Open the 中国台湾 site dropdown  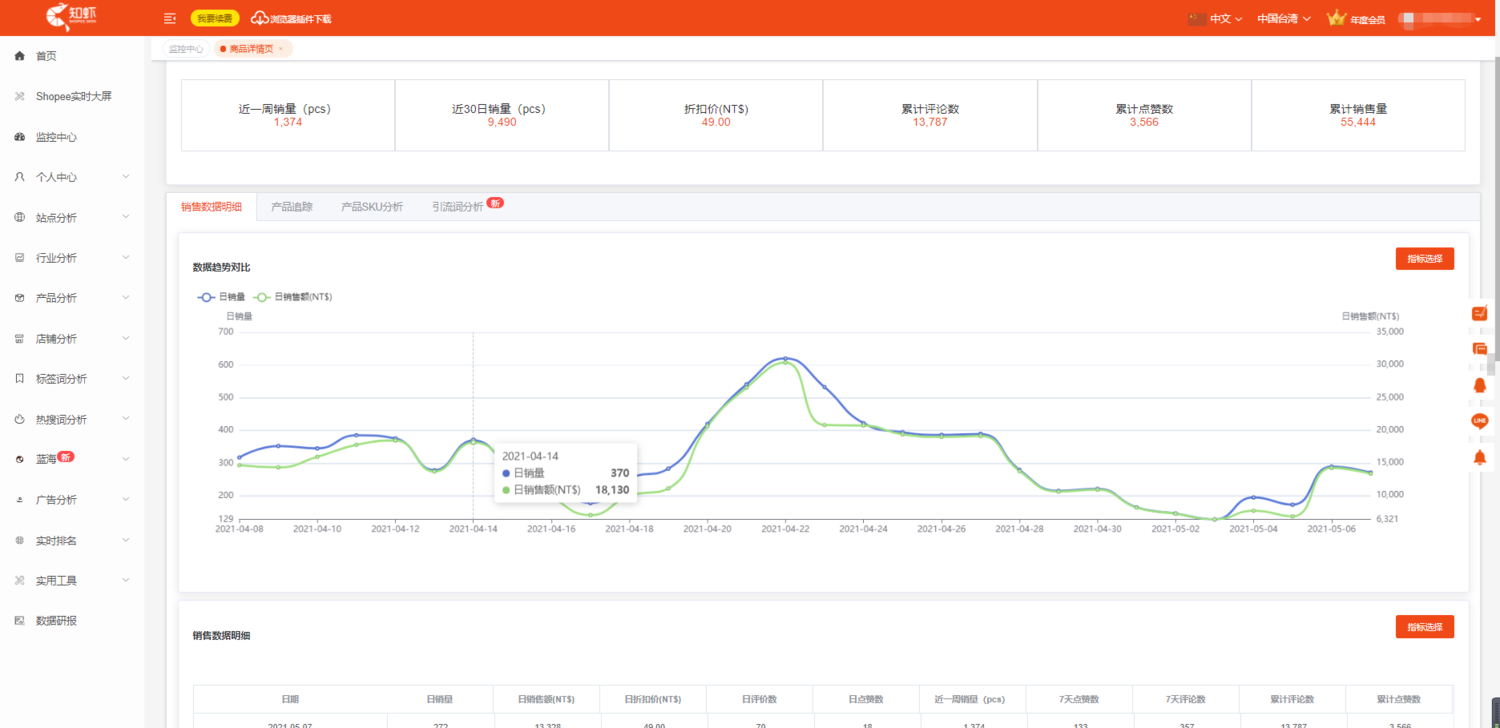(x=1283, y=19)
